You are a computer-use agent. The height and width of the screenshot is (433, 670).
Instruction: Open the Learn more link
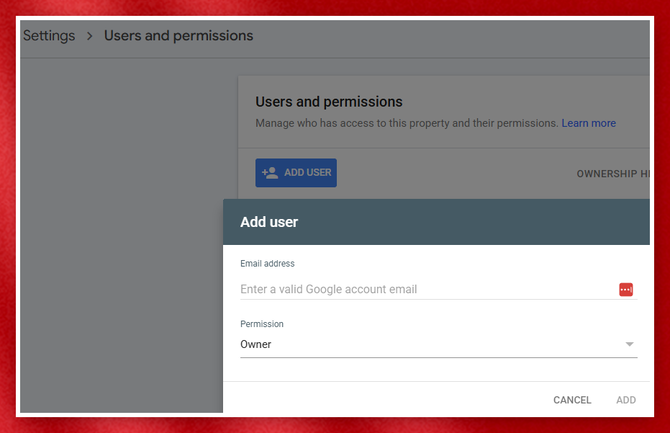click(x=588, y=123)
